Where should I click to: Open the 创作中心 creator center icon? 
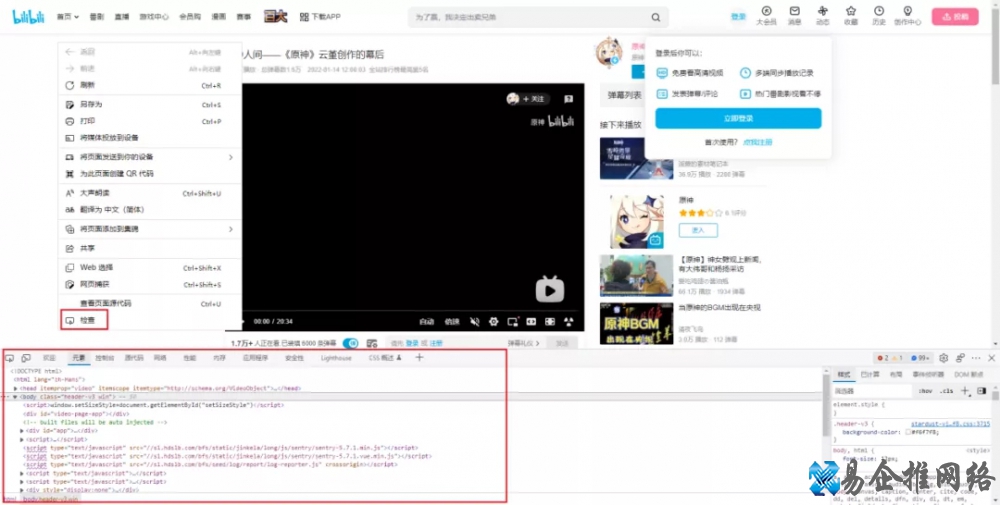click(908, 11)
